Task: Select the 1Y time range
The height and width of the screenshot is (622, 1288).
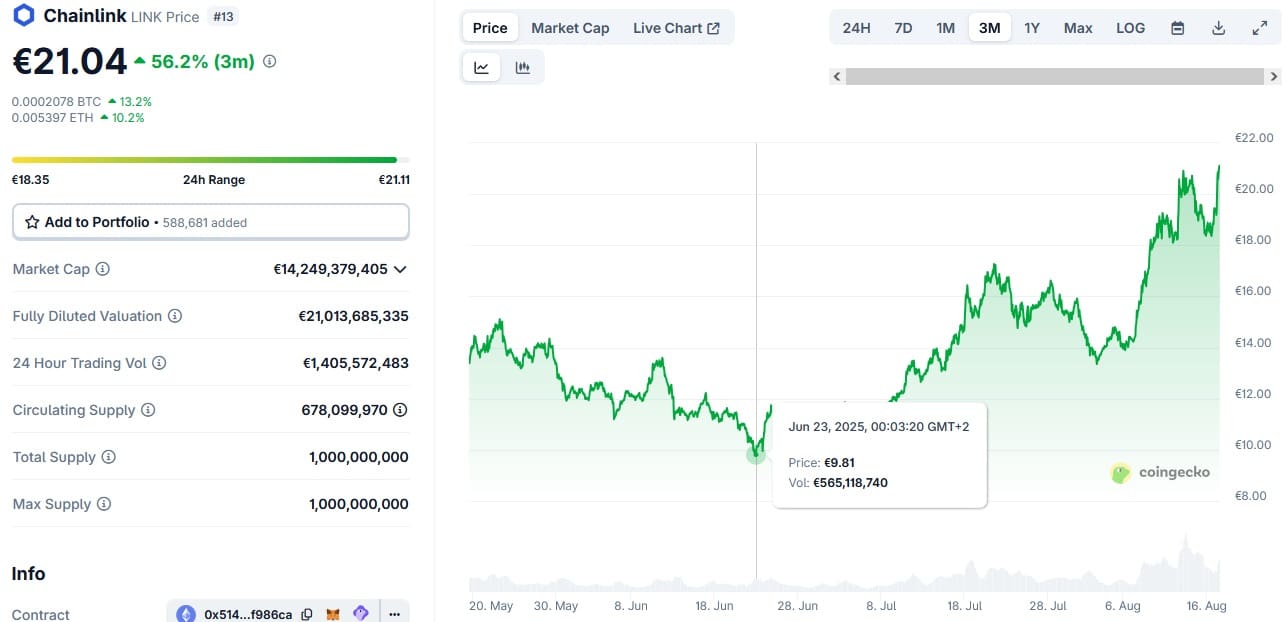Action: pyautogui.click(x=1032, y=28)
